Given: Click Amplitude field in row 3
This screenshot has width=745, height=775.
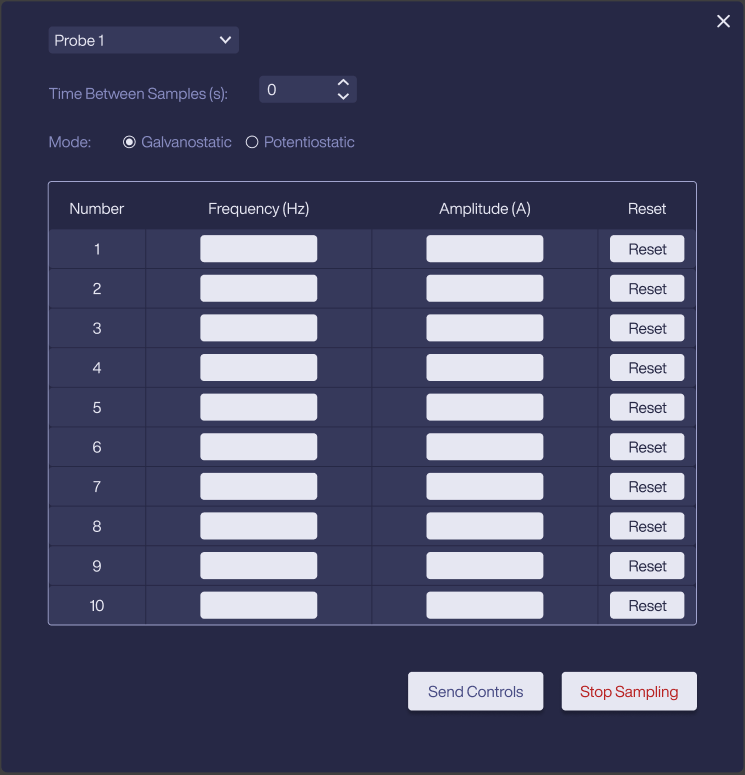Looking at the screenshot, I should (x=484, y=328).
